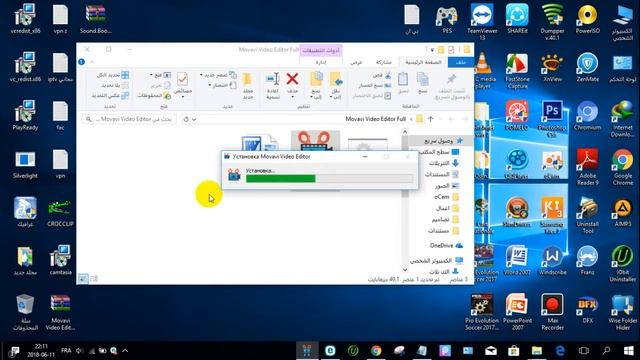Click Pin to Quick access pushpin icon

point(451,79)
